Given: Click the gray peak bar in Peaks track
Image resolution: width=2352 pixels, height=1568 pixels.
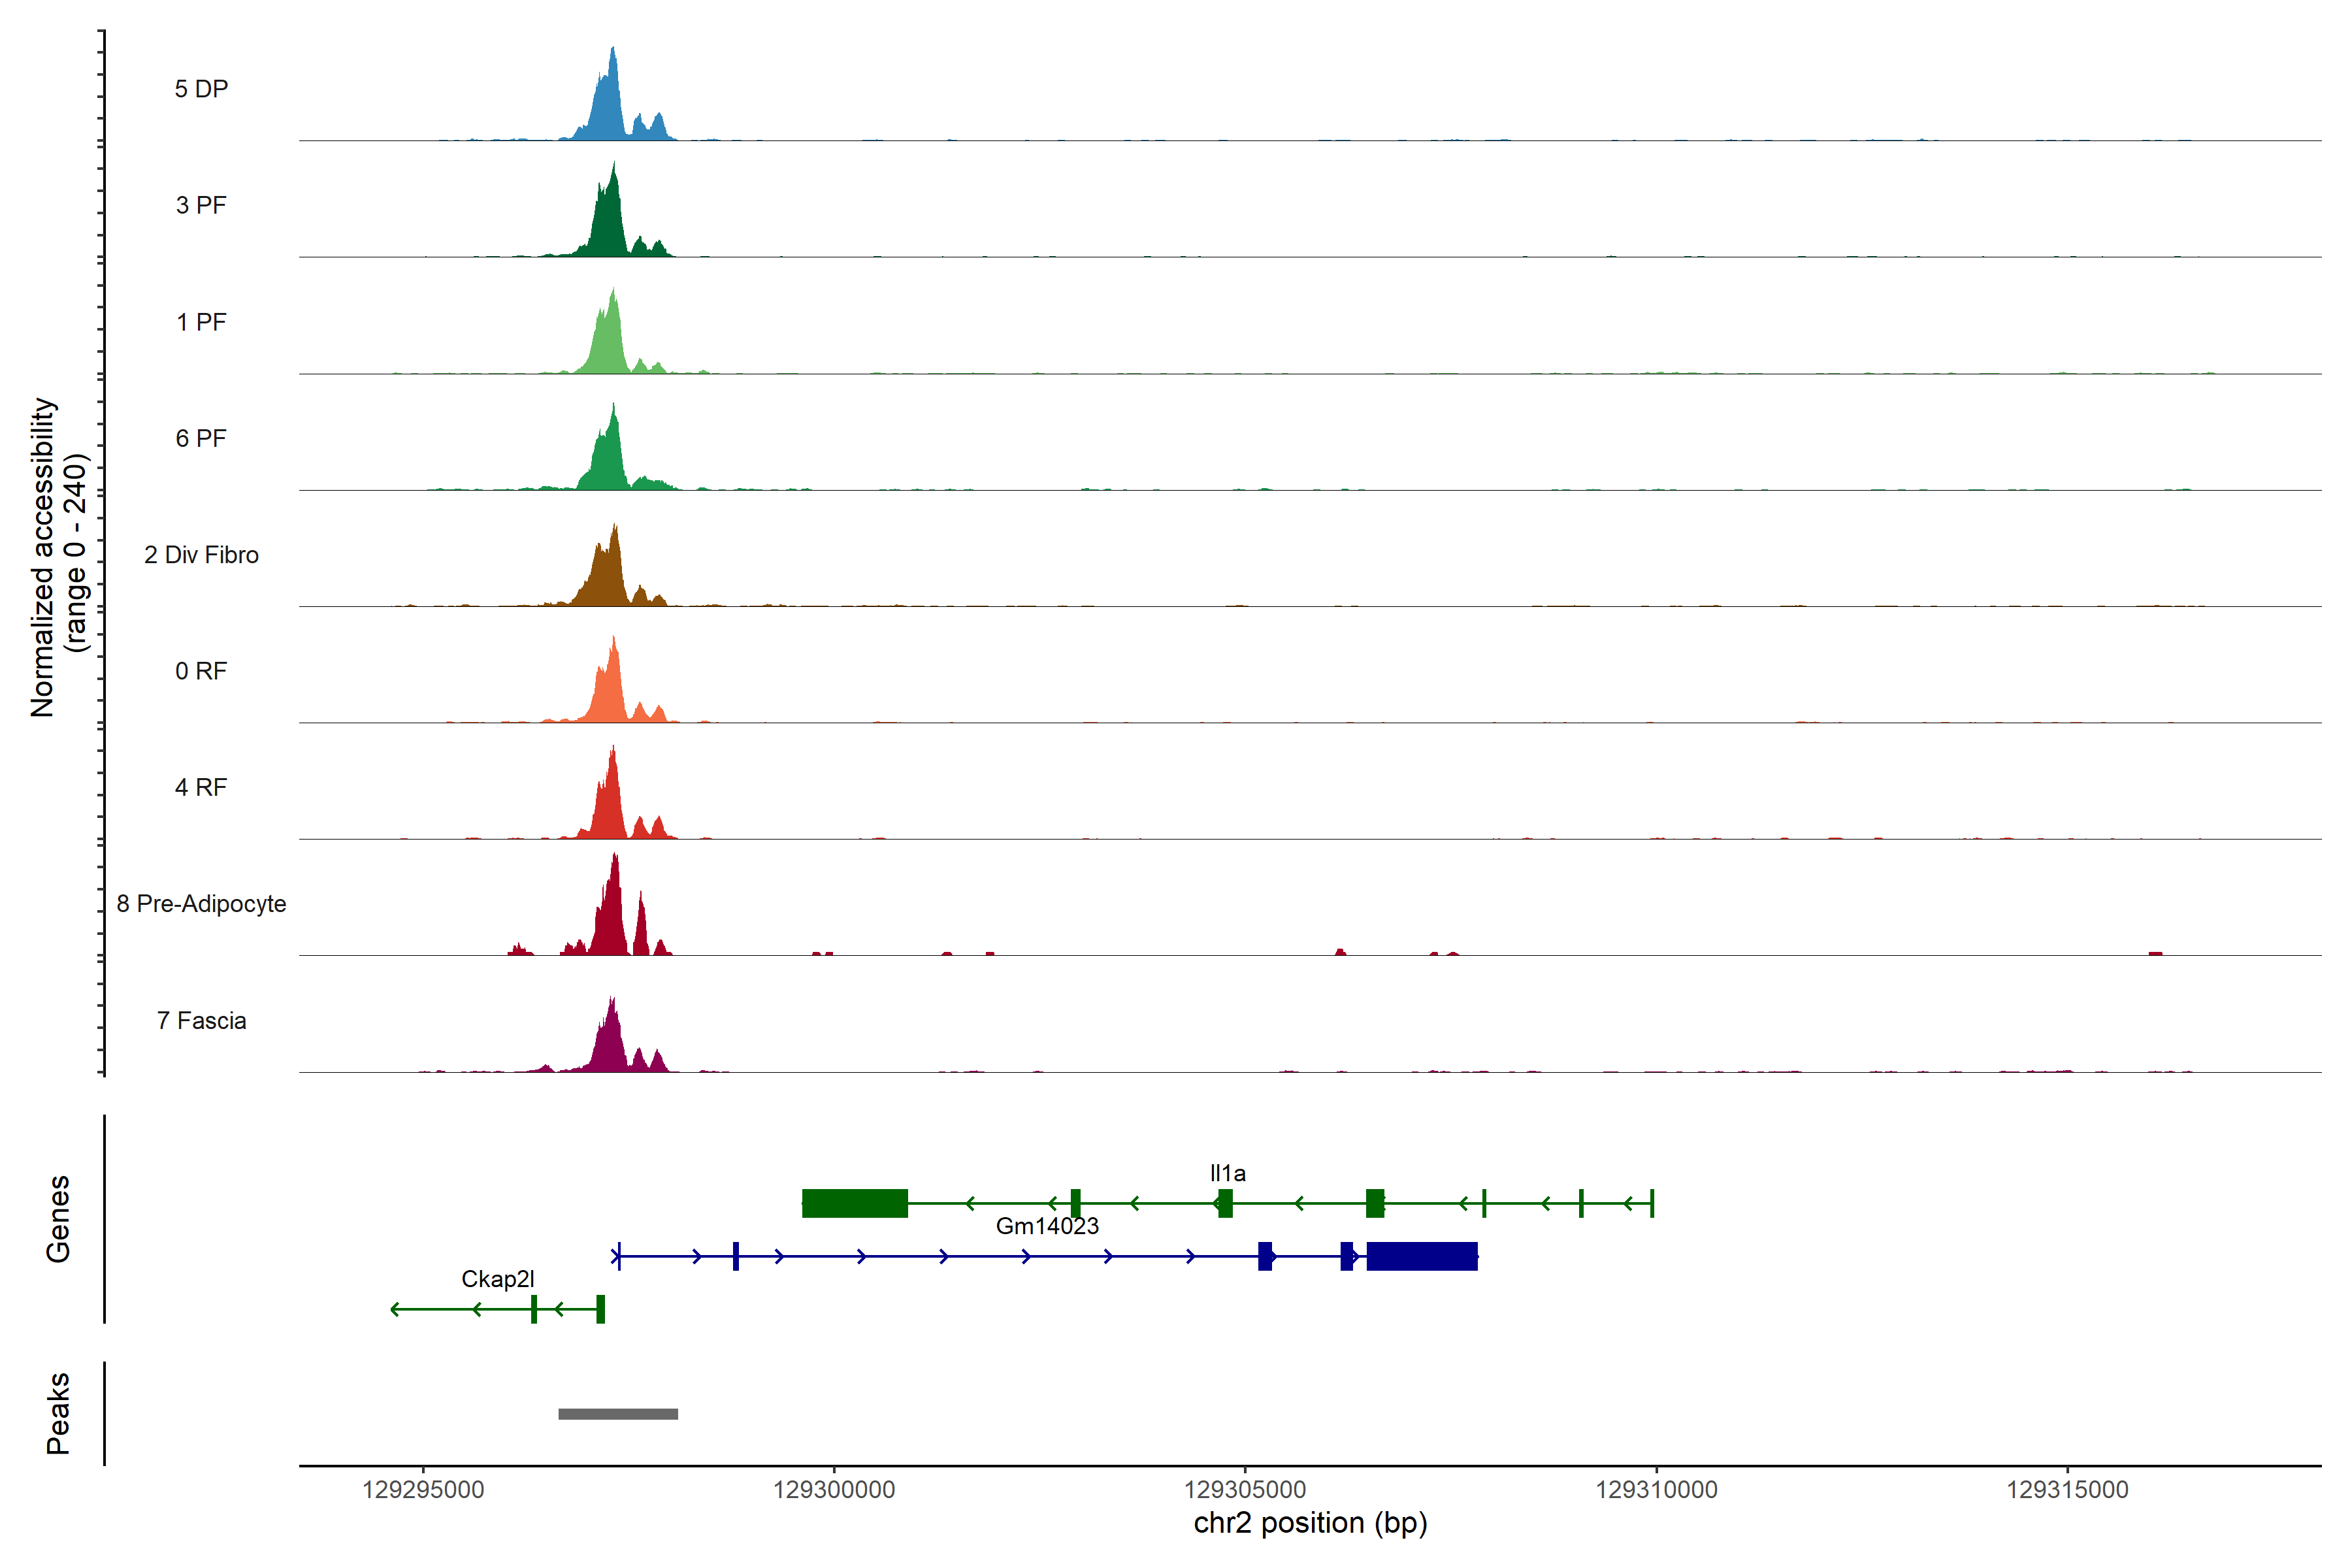Looking at the screenshot, I should click(618, 1413).
